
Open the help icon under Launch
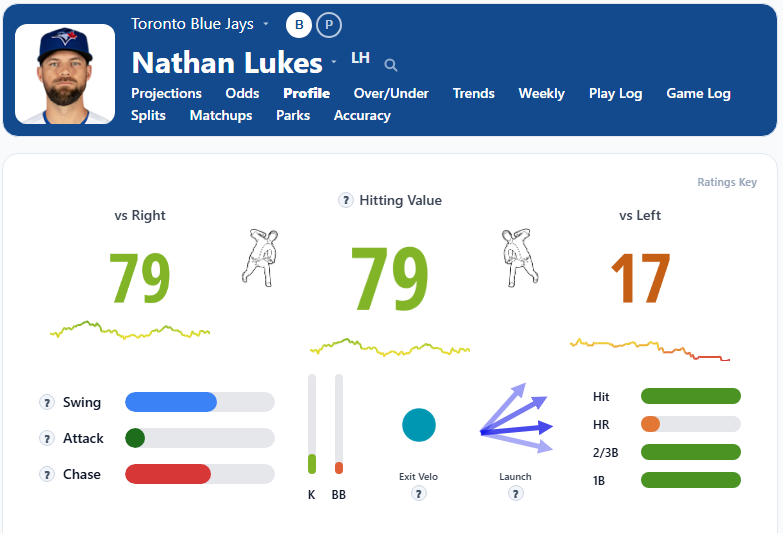click(x=515, y=494)
